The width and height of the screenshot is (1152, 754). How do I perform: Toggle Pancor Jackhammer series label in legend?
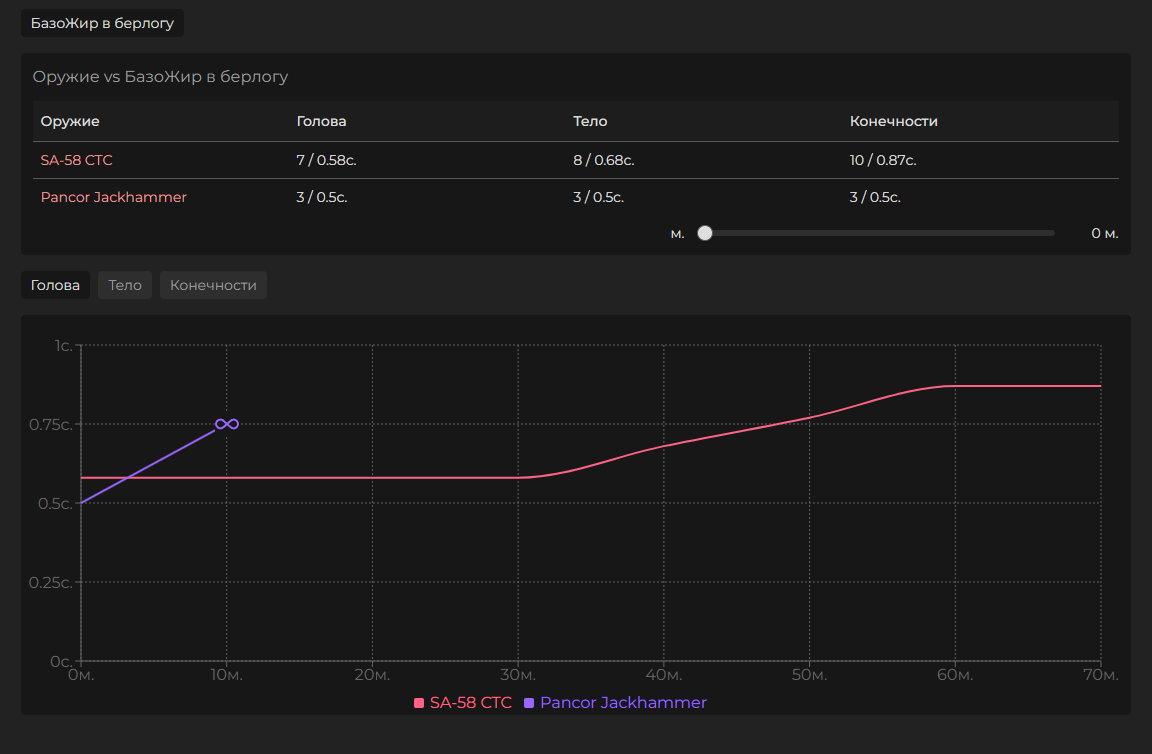coord(623,703)
